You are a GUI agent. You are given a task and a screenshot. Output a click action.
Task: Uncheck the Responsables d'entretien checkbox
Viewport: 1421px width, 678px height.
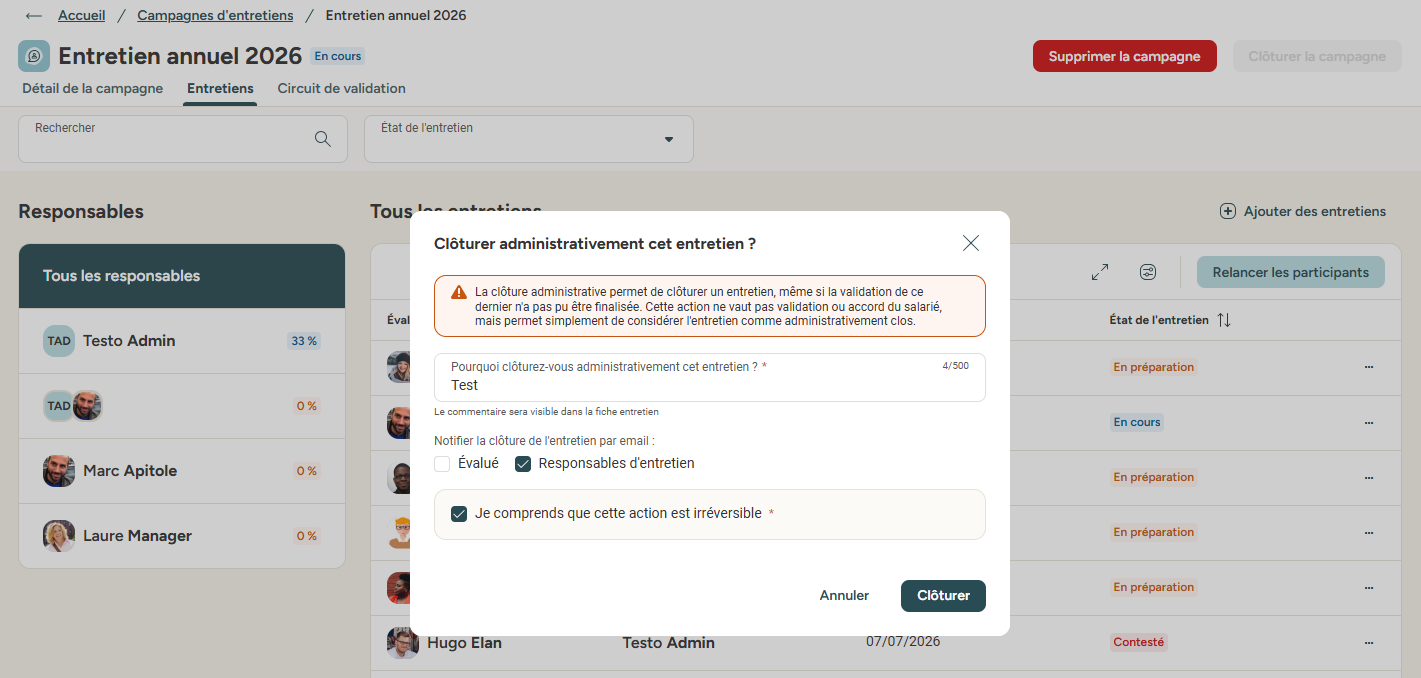tap(523, 464)
